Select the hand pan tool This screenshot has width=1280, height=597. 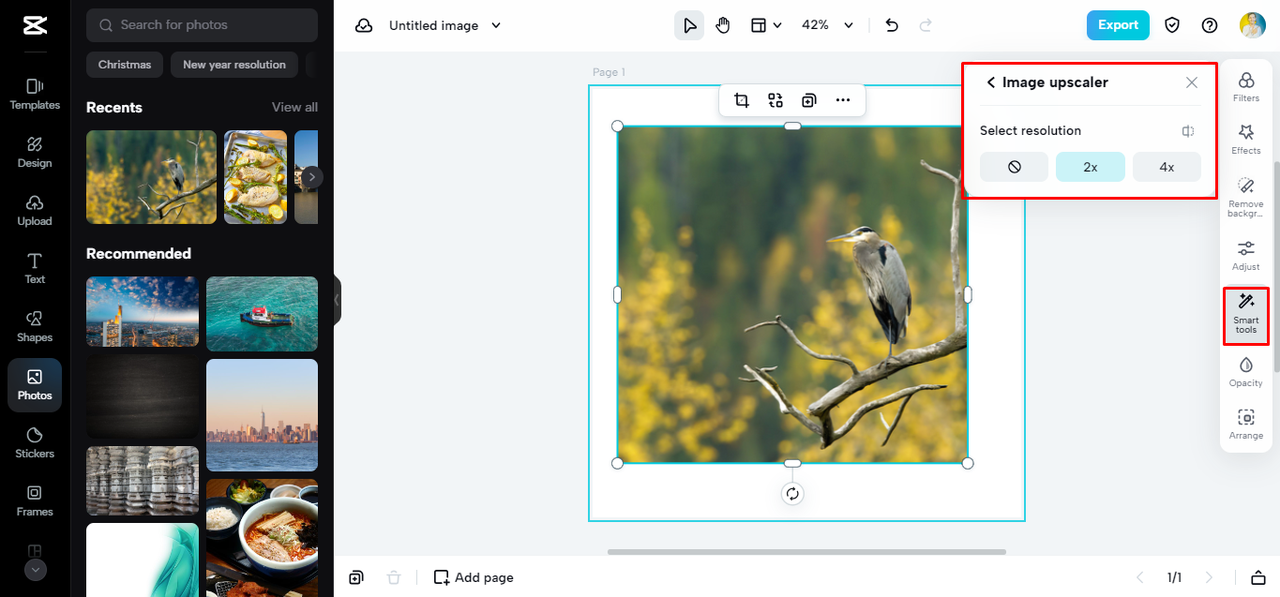(723, 26)
